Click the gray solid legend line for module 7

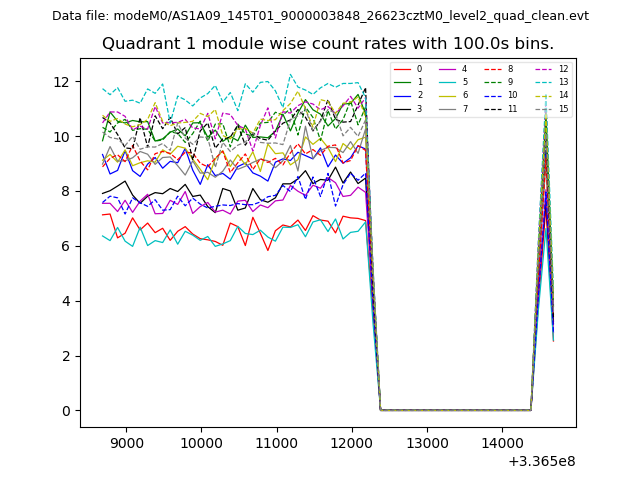click(x=449, y=108)
